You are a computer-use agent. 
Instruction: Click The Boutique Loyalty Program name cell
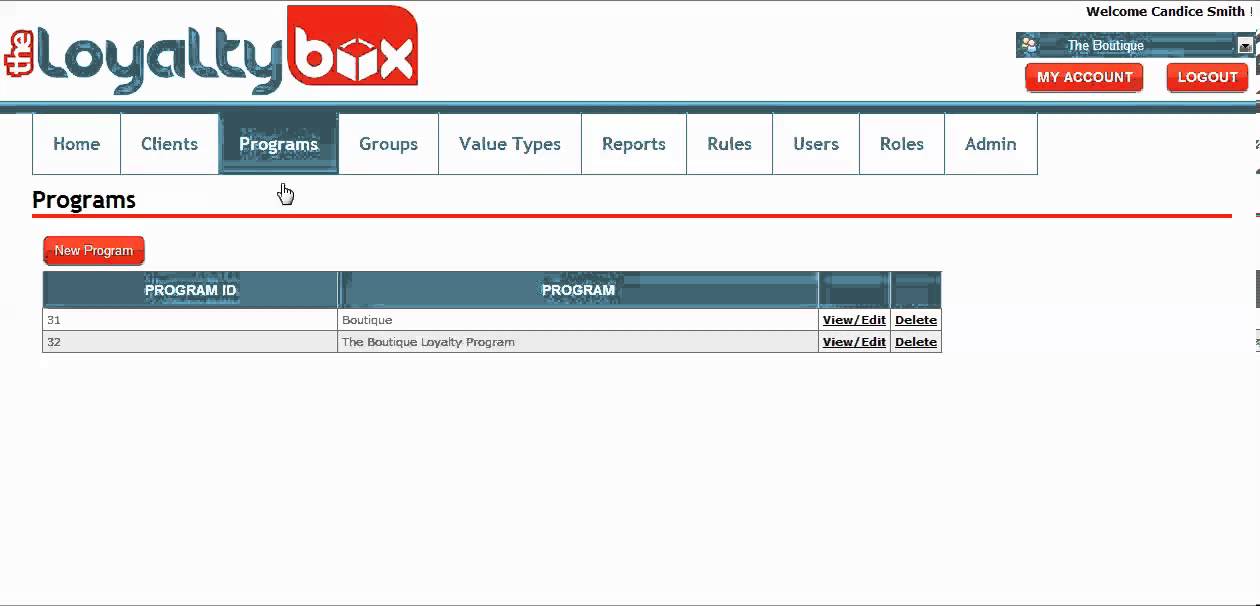point(578,342)
